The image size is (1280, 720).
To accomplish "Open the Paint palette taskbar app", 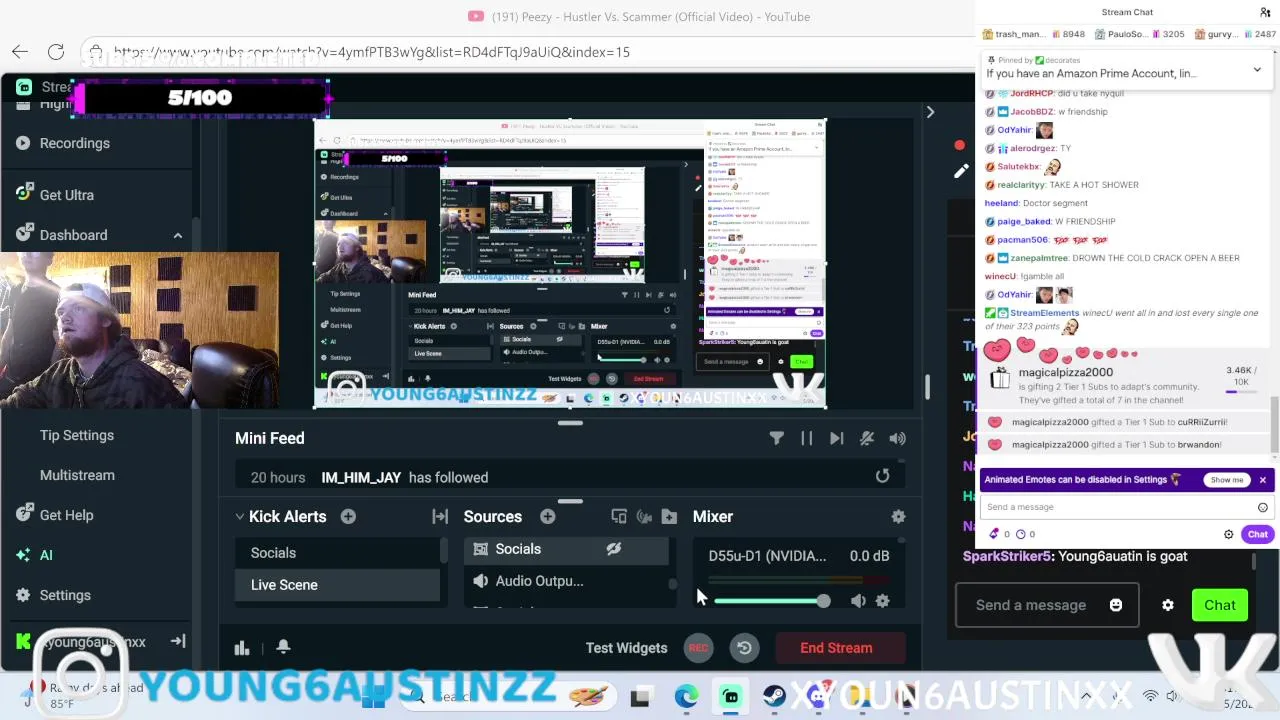I will 588,697.
